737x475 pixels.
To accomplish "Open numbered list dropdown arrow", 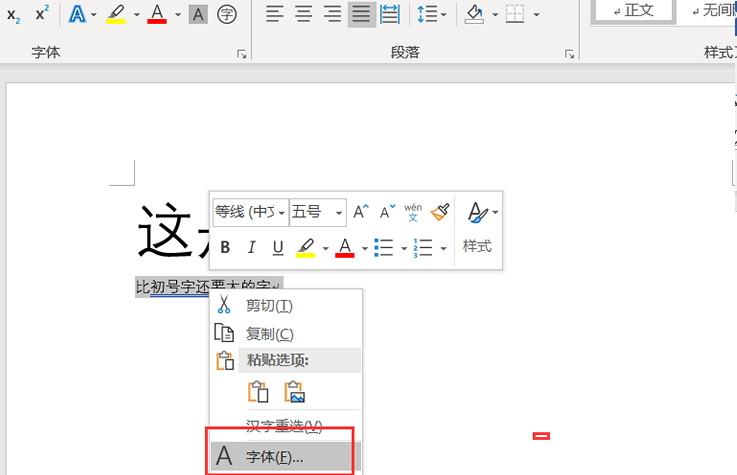I will pos(443,248).
